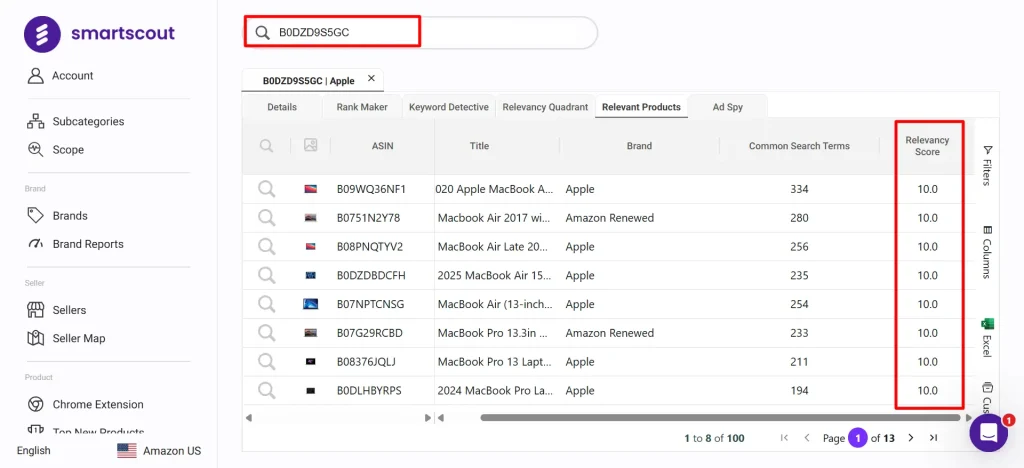Click the magnifier icon for B08376JQLJ

[x=266, y=362]
